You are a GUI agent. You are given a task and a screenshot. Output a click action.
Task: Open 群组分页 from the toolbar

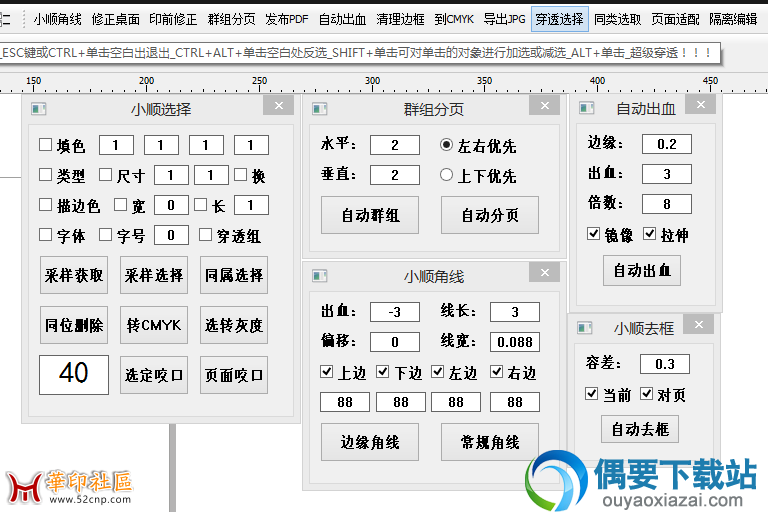click(231, 19)
